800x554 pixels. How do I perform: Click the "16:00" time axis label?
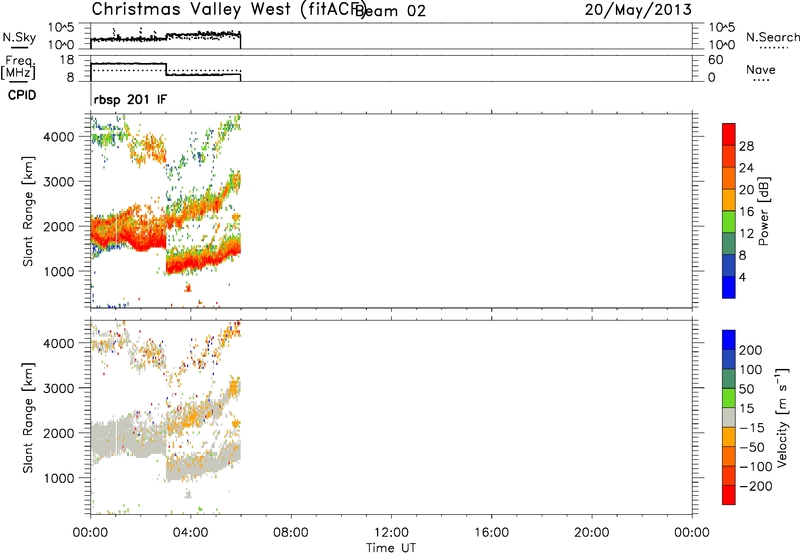pos(491,533)
